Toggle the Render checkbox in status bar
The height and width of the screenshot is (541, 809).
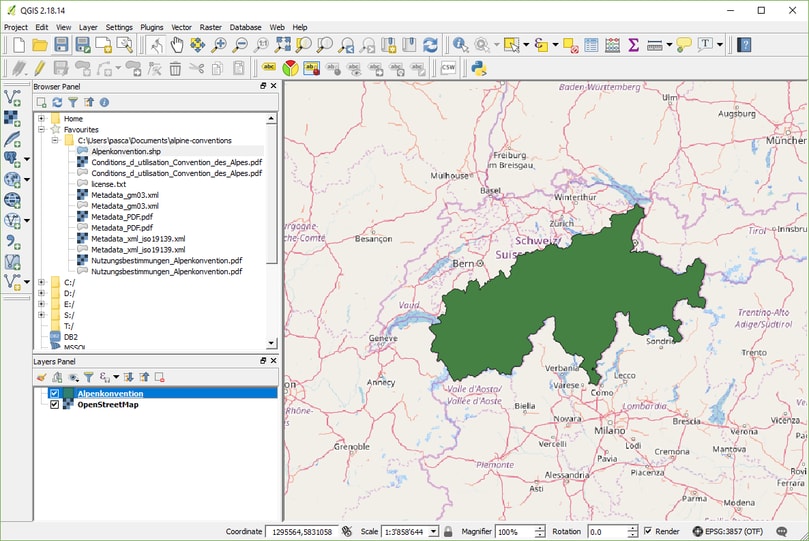pos(648,531)
